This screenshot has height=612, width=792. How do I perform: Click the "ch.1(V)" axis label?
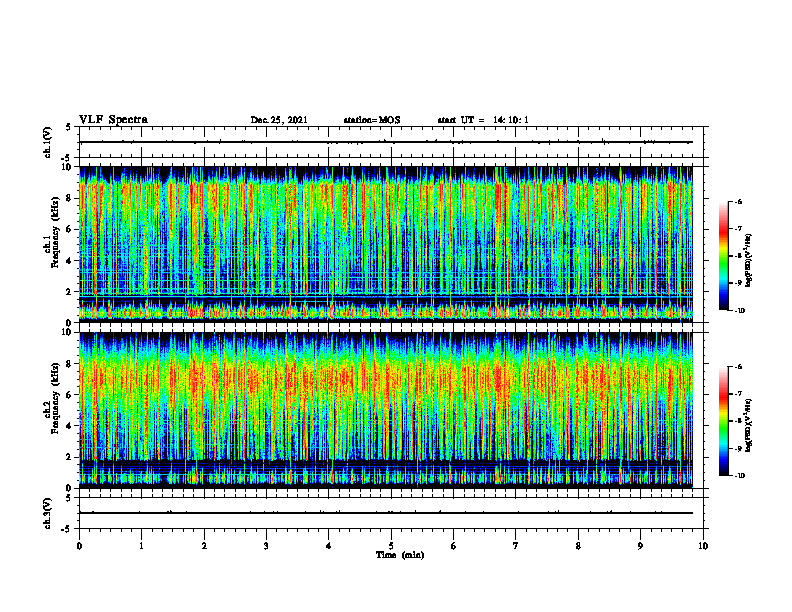point(47,142)
